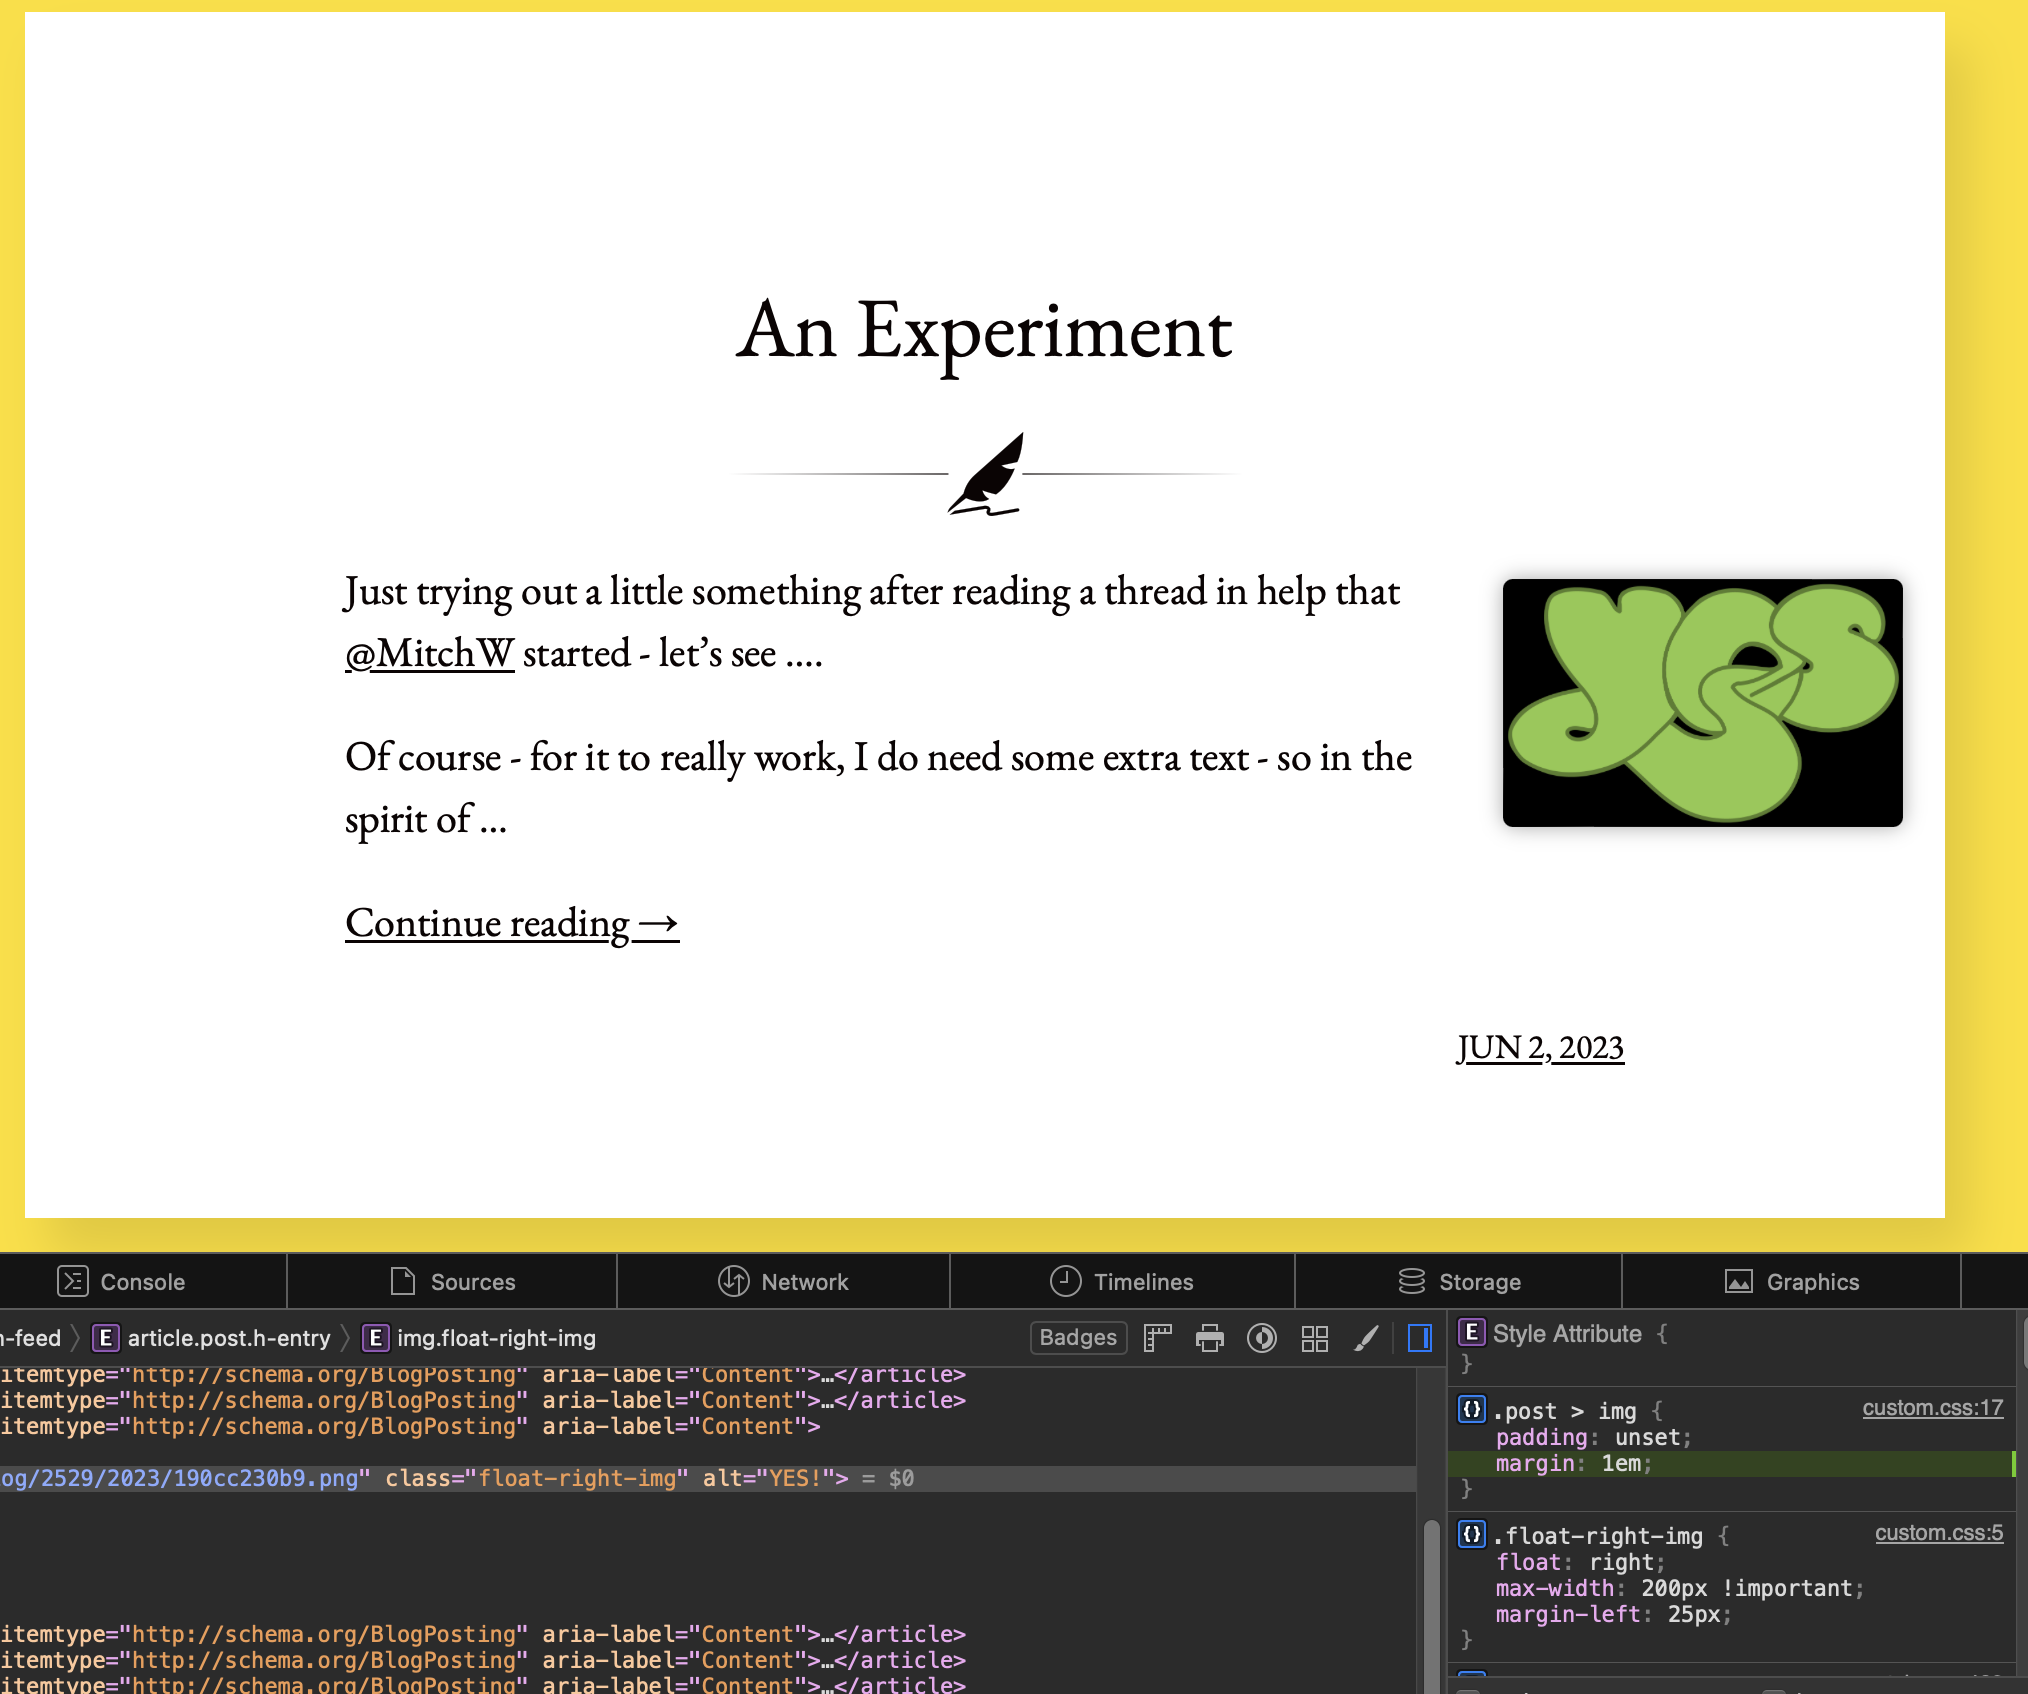Open the custom.css:5 source link
The height and width of the screenshot is (1694, 2028).
(x=1939, y=1533)
